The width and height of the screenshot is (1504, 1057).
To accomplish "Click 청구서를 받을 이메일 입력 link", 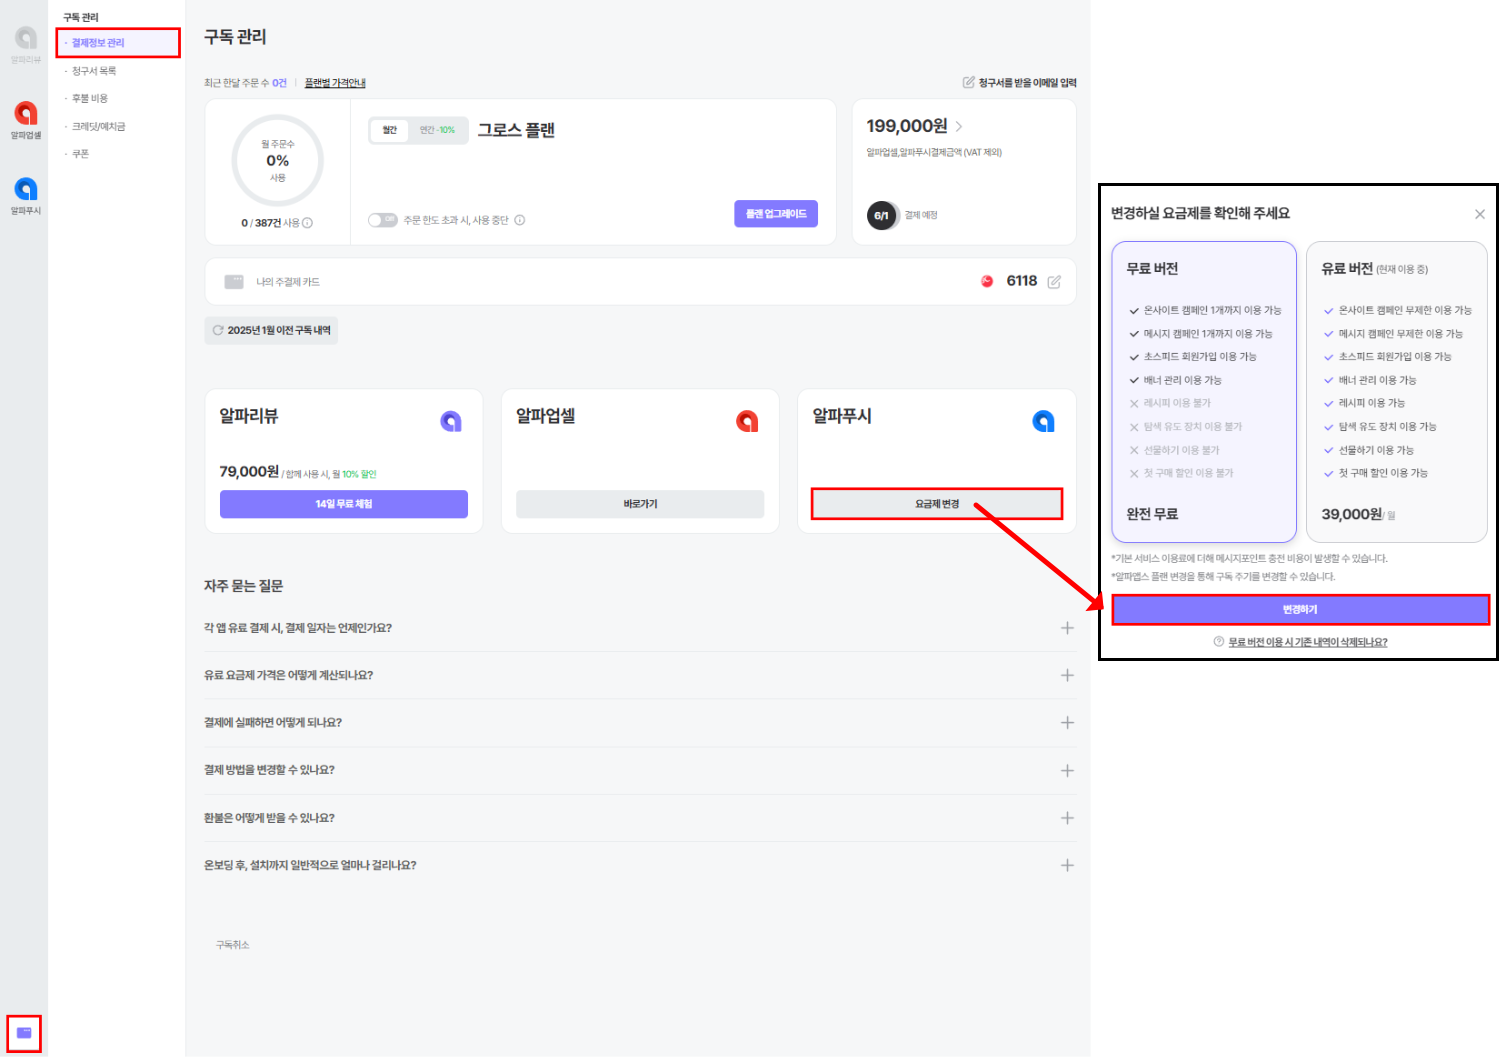I will point(1027,83).
